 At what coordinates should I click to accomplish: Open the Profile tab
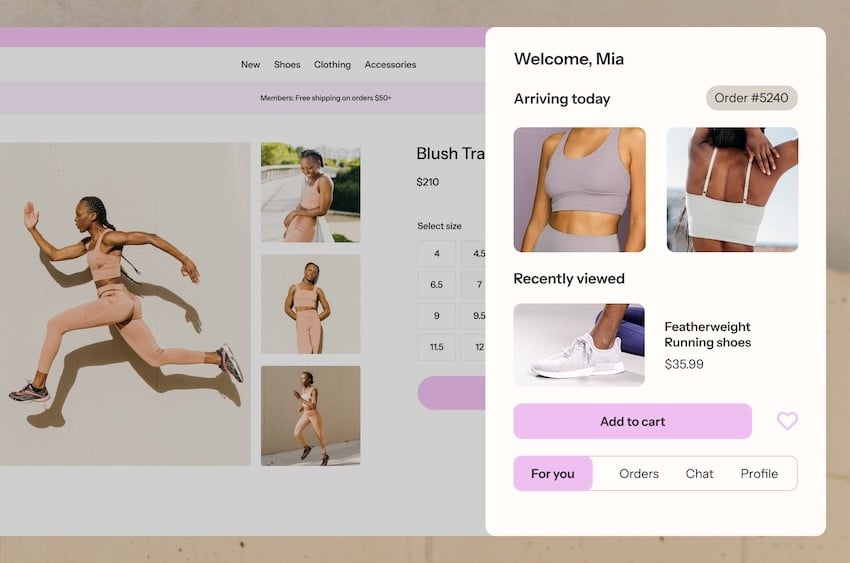(759, 474)
